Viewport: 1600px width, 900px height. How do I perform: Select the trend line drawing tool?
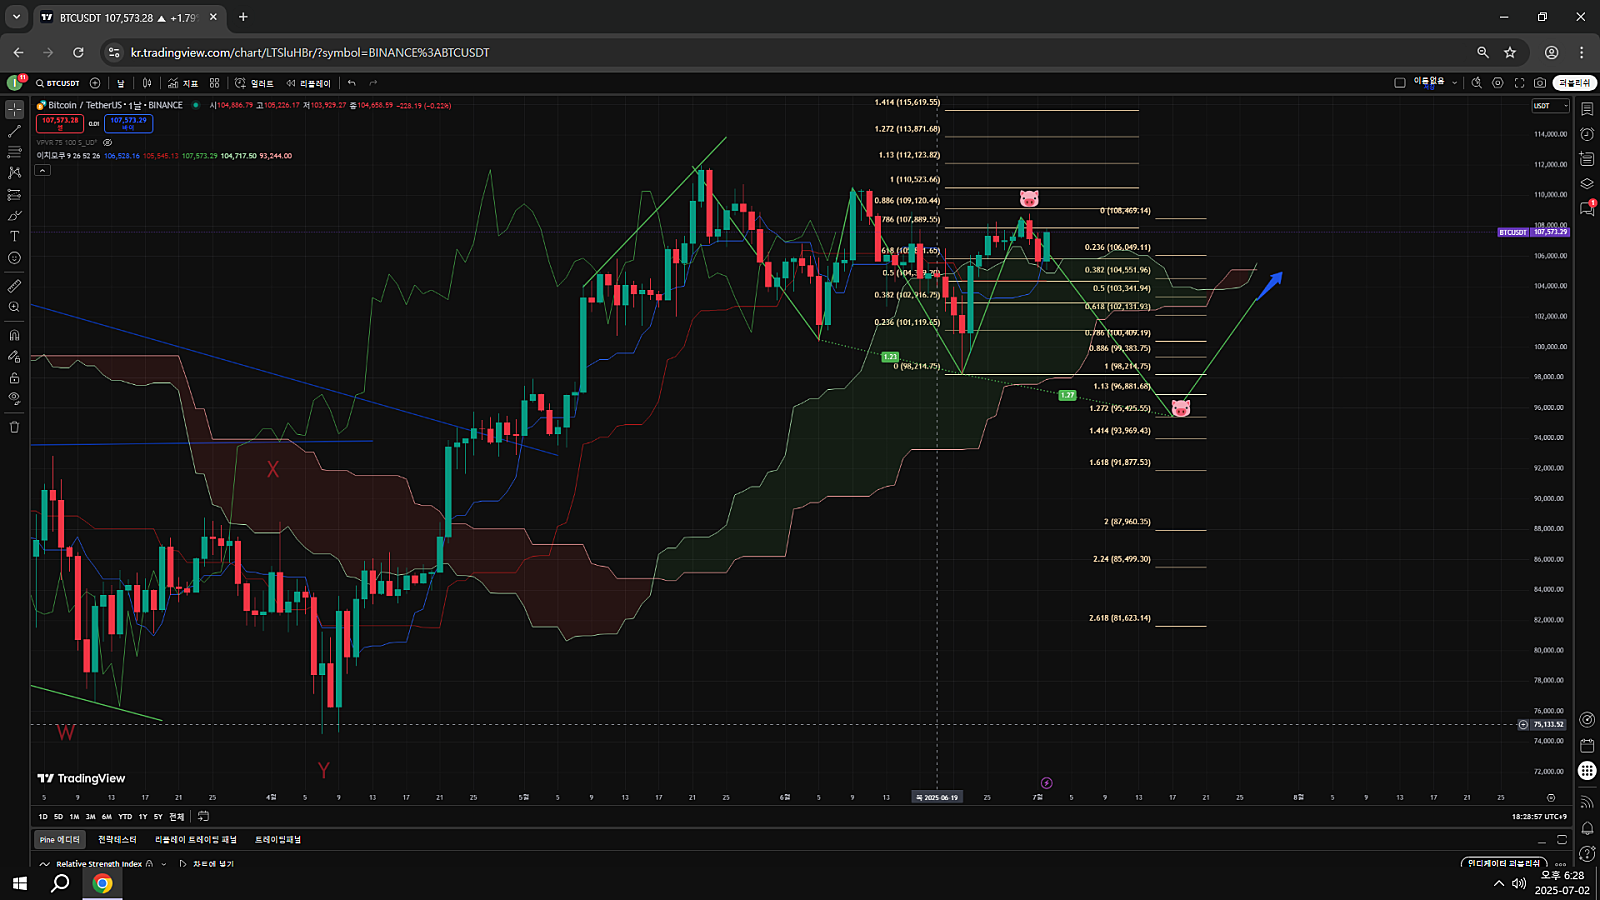(x=14, y=131)
